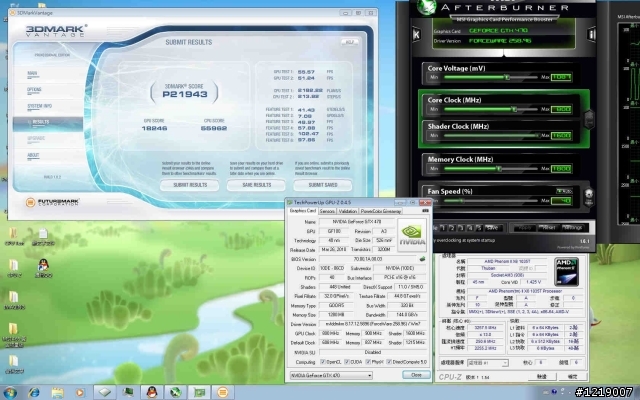Image resolution: width=640 pixels, height=400 pixels.
Task: Open the processor selection dropdown in CPU-Z
Action: click(488, 362)
